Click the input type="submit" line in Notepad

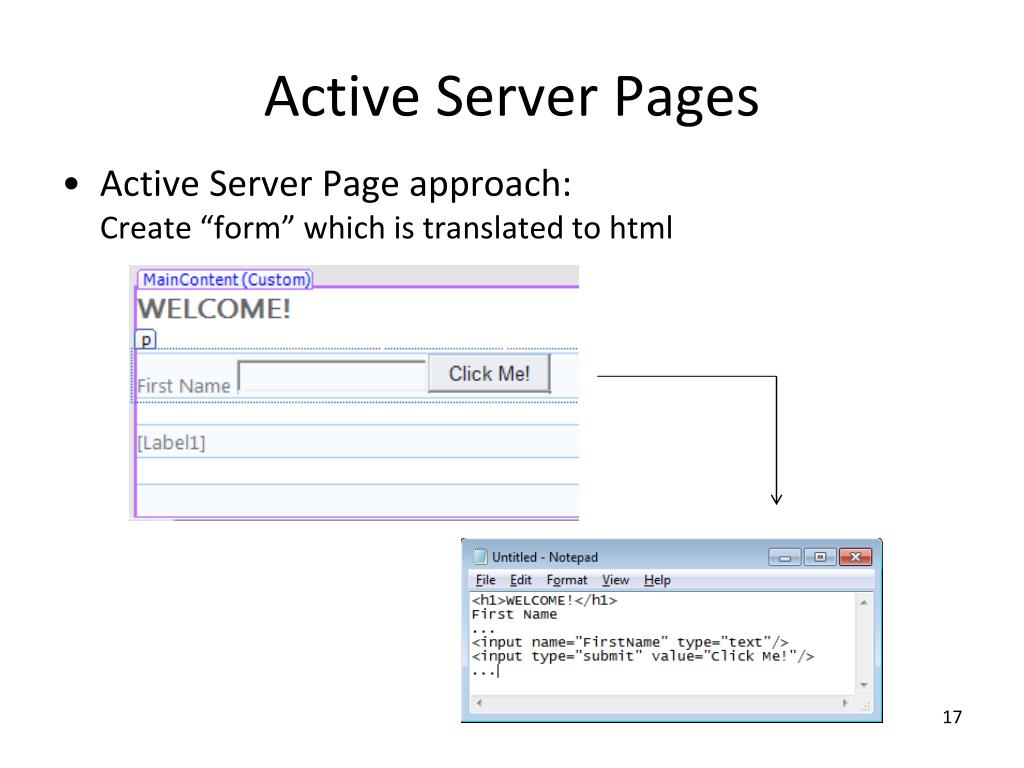tap(643, 656)
